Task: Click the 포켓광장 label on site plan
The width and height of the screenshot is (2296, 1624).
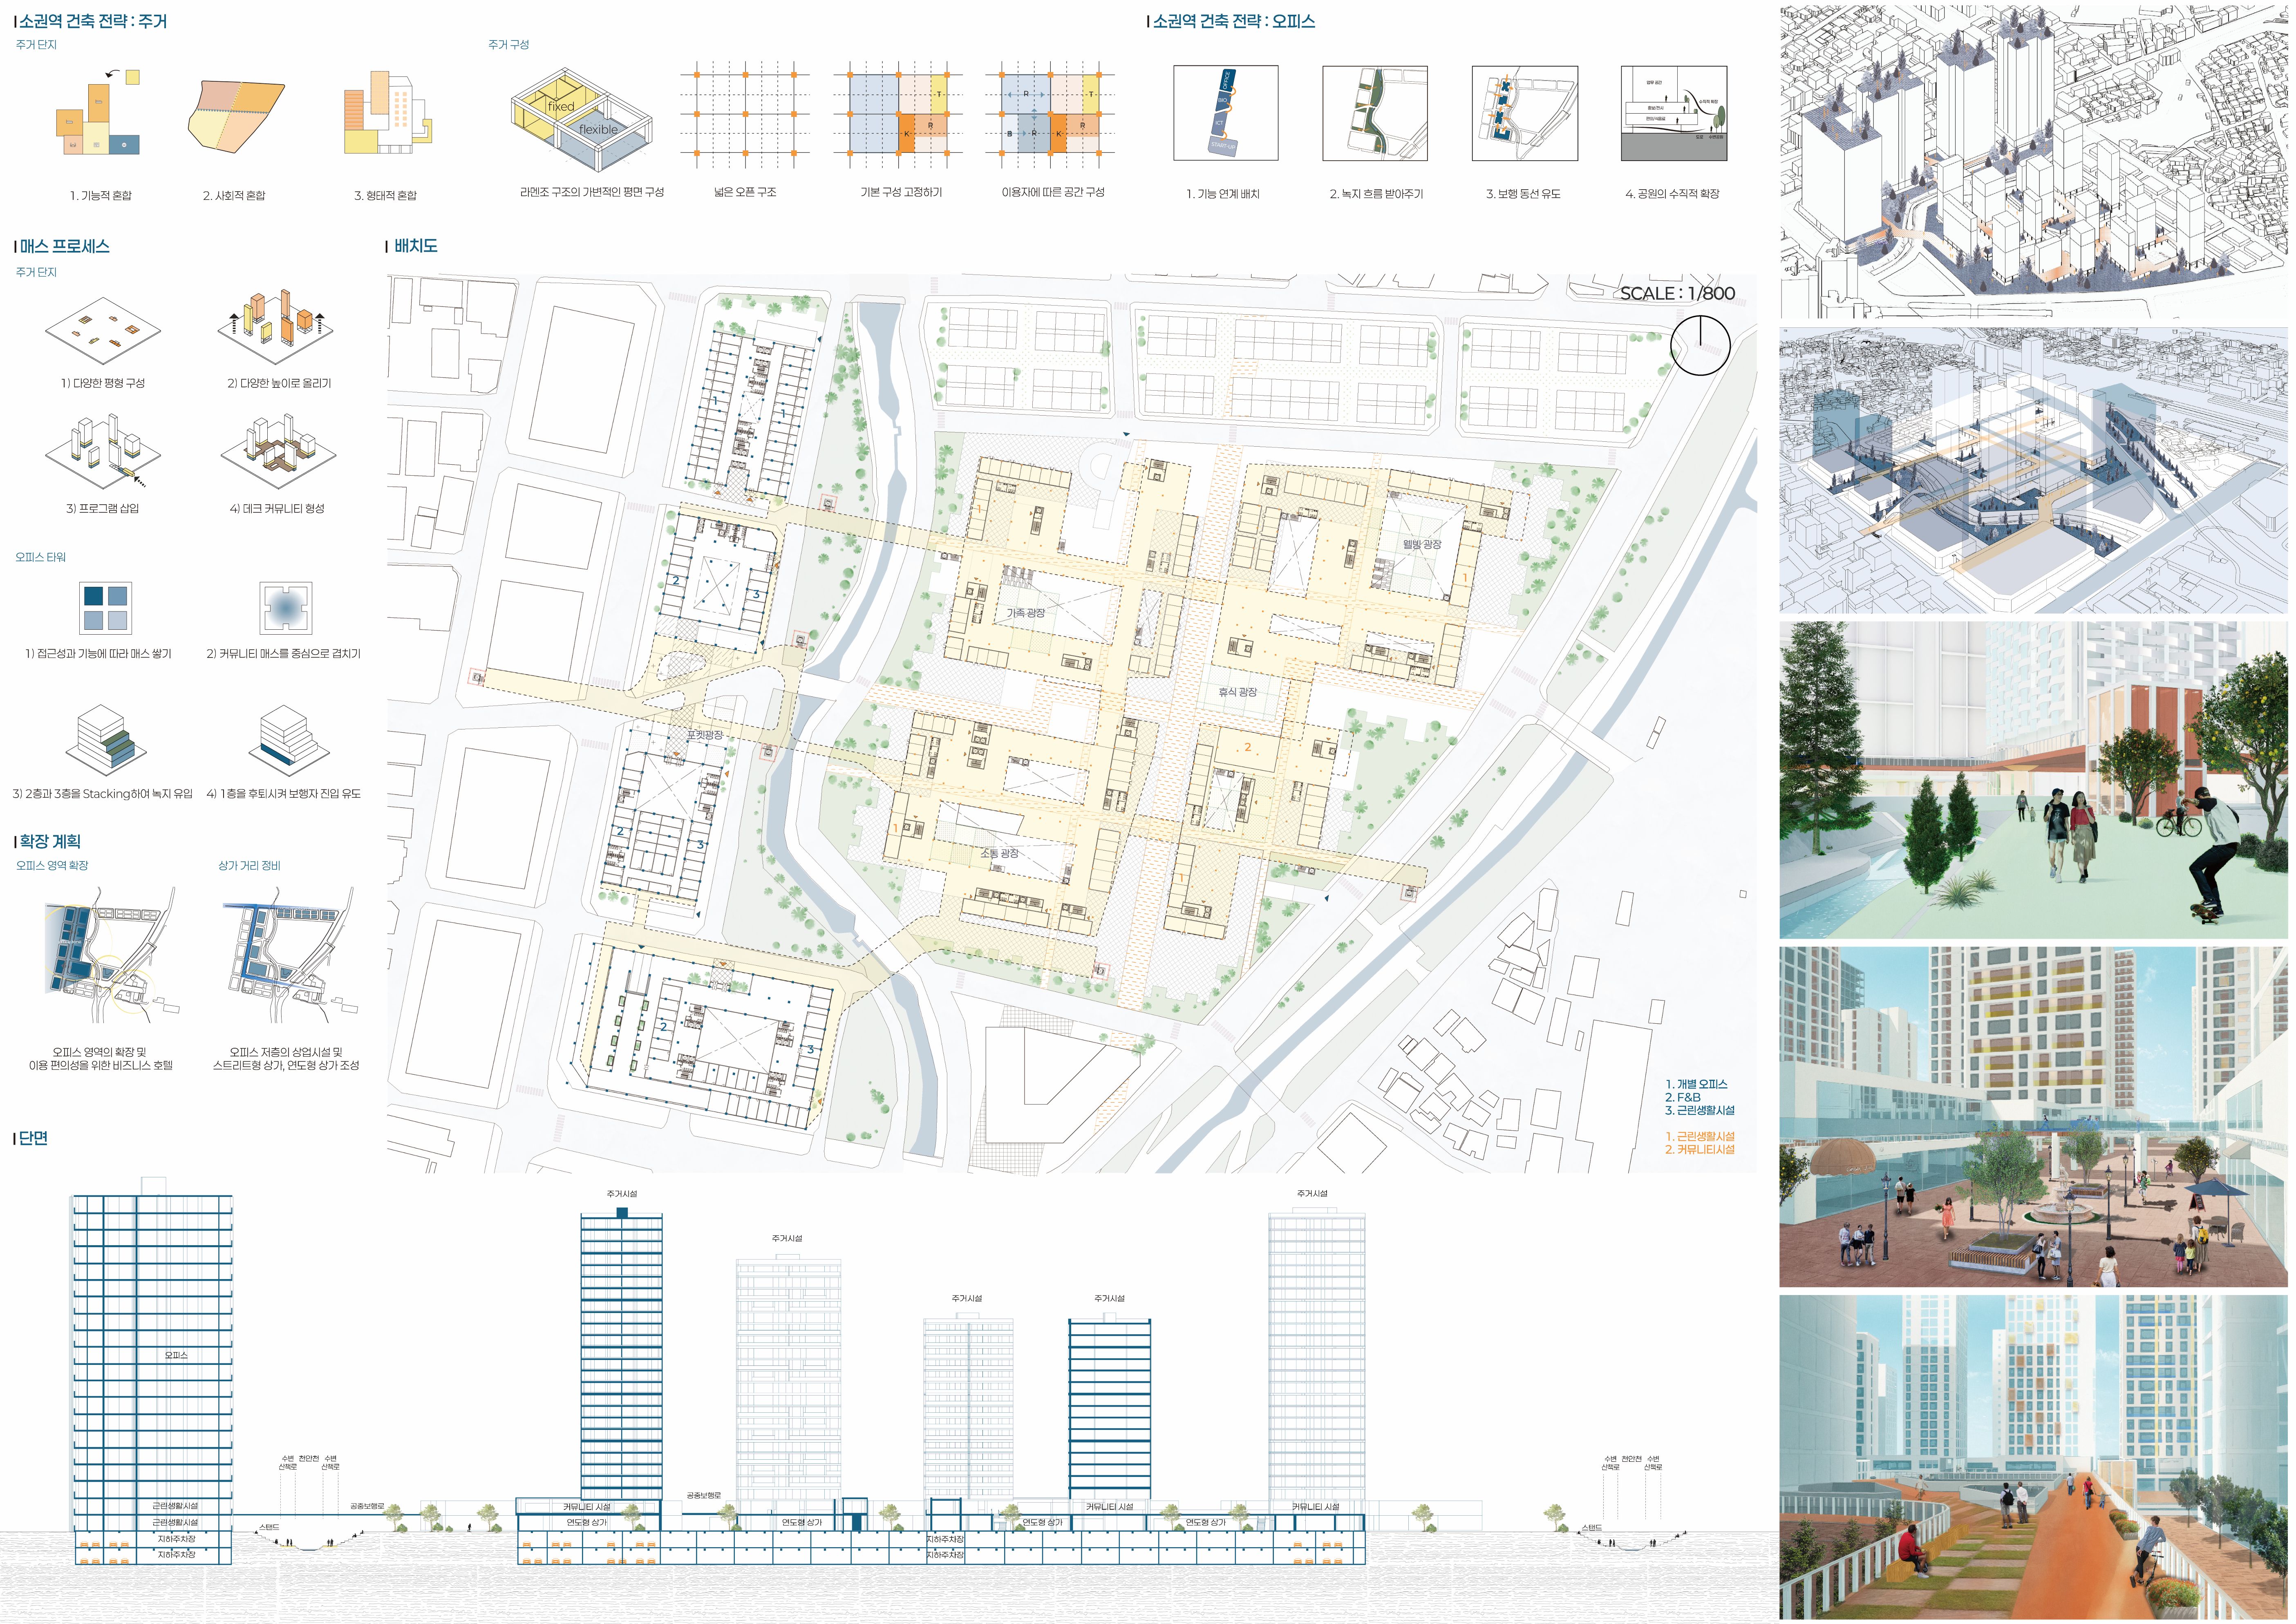Action: (704, 735)
